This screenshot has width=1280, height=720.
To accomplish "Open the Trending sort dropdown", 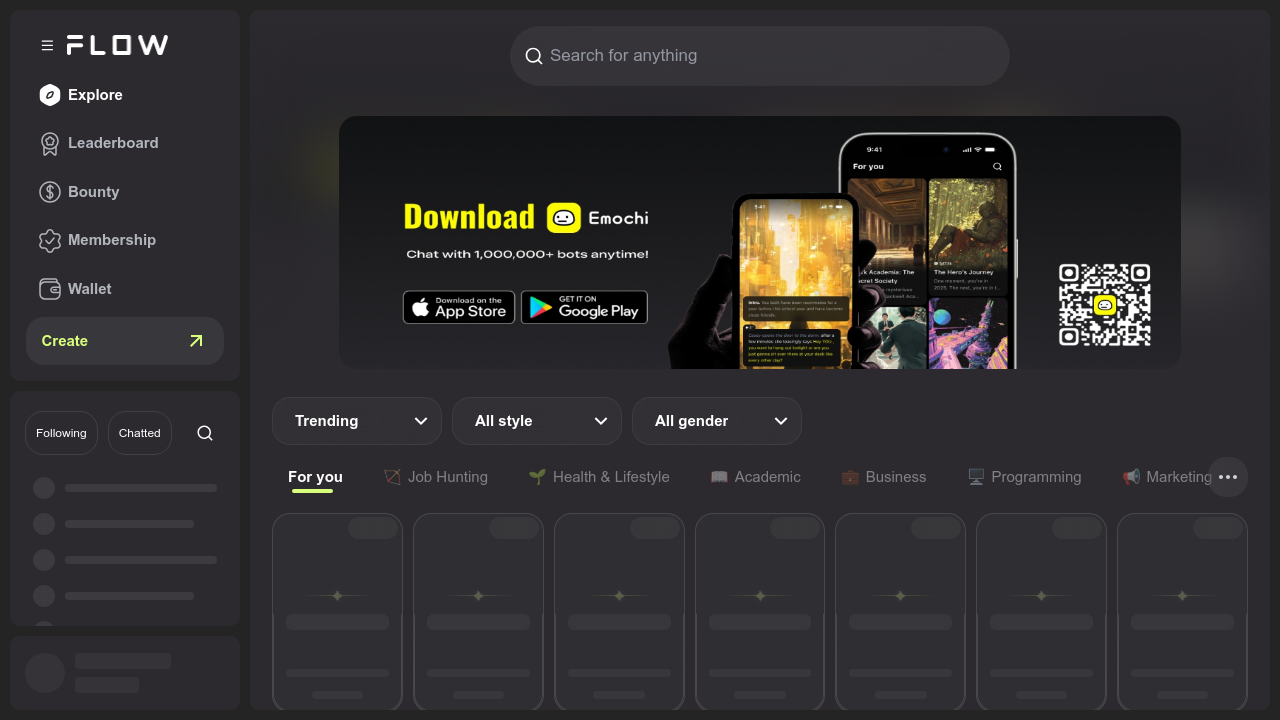I will click(357, 421).
